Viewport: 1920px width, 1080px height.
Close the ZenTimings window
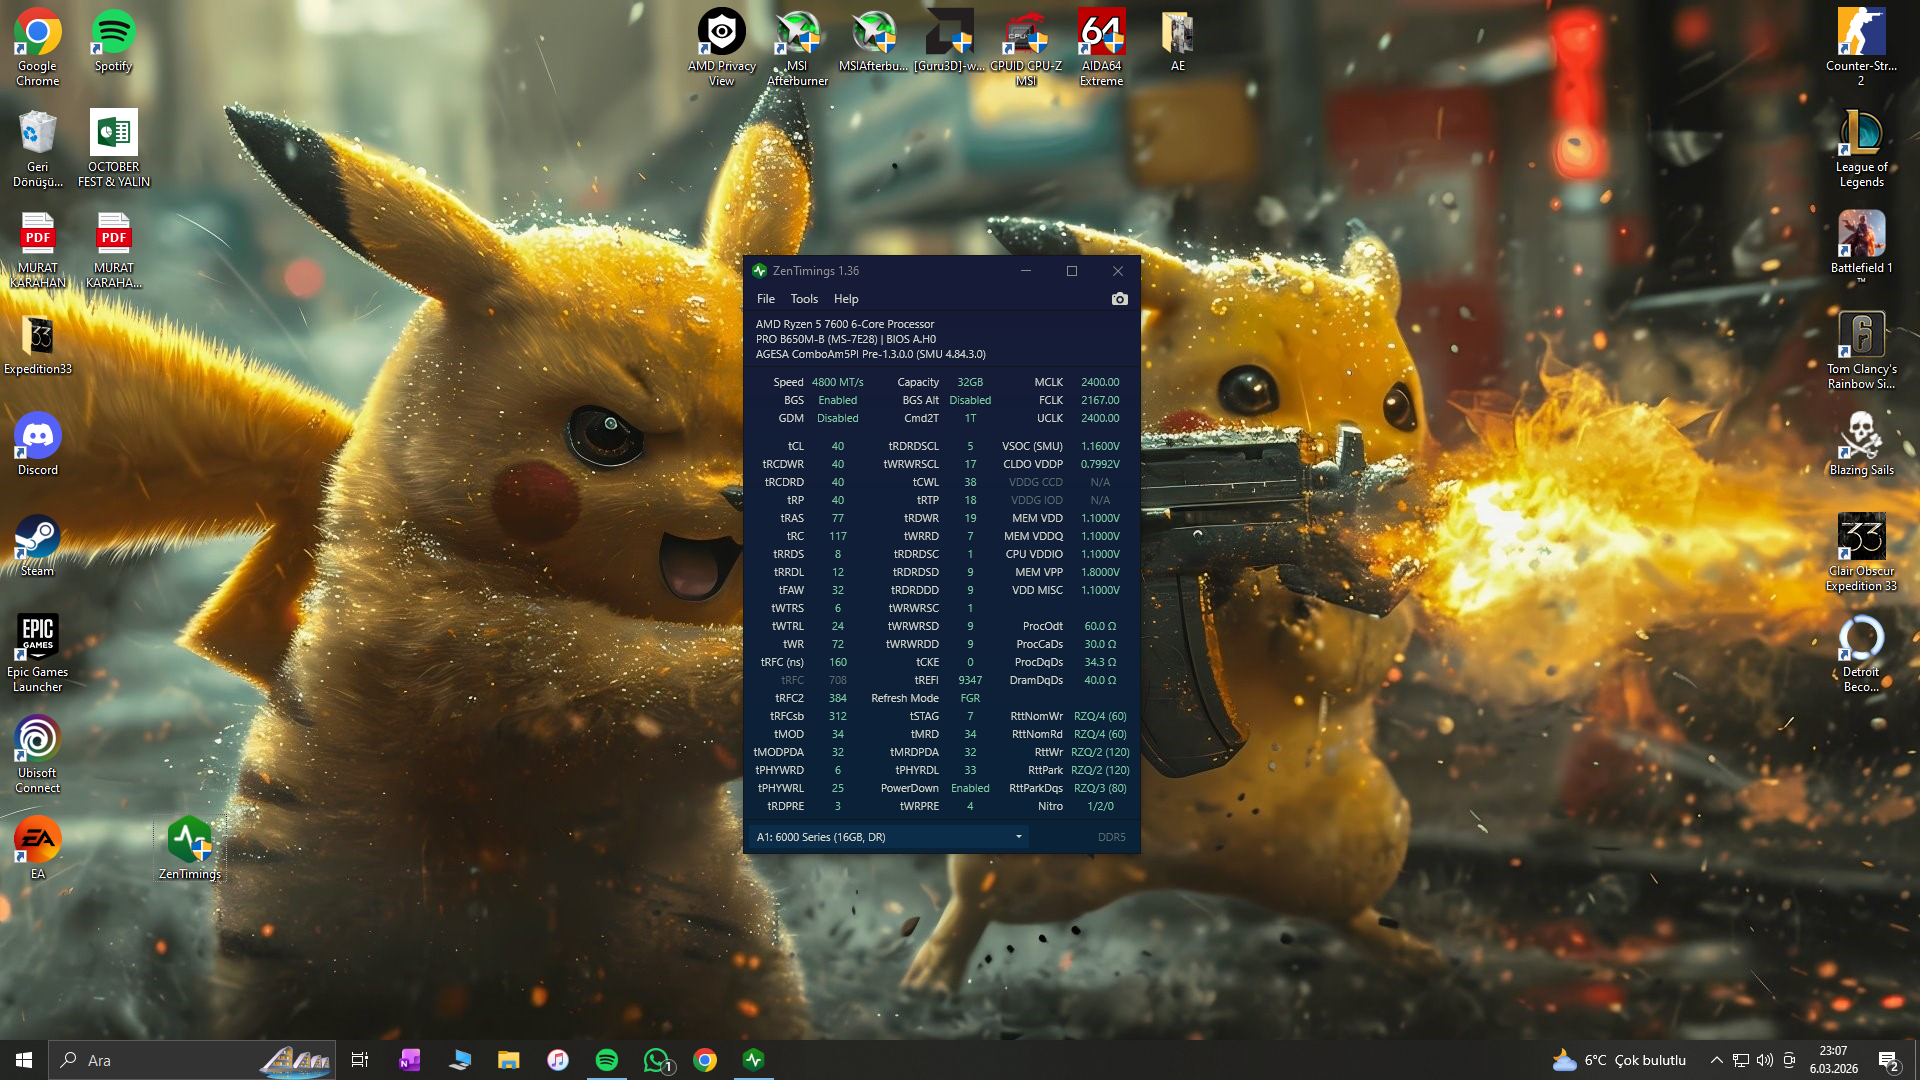[x=1118, y=271]
